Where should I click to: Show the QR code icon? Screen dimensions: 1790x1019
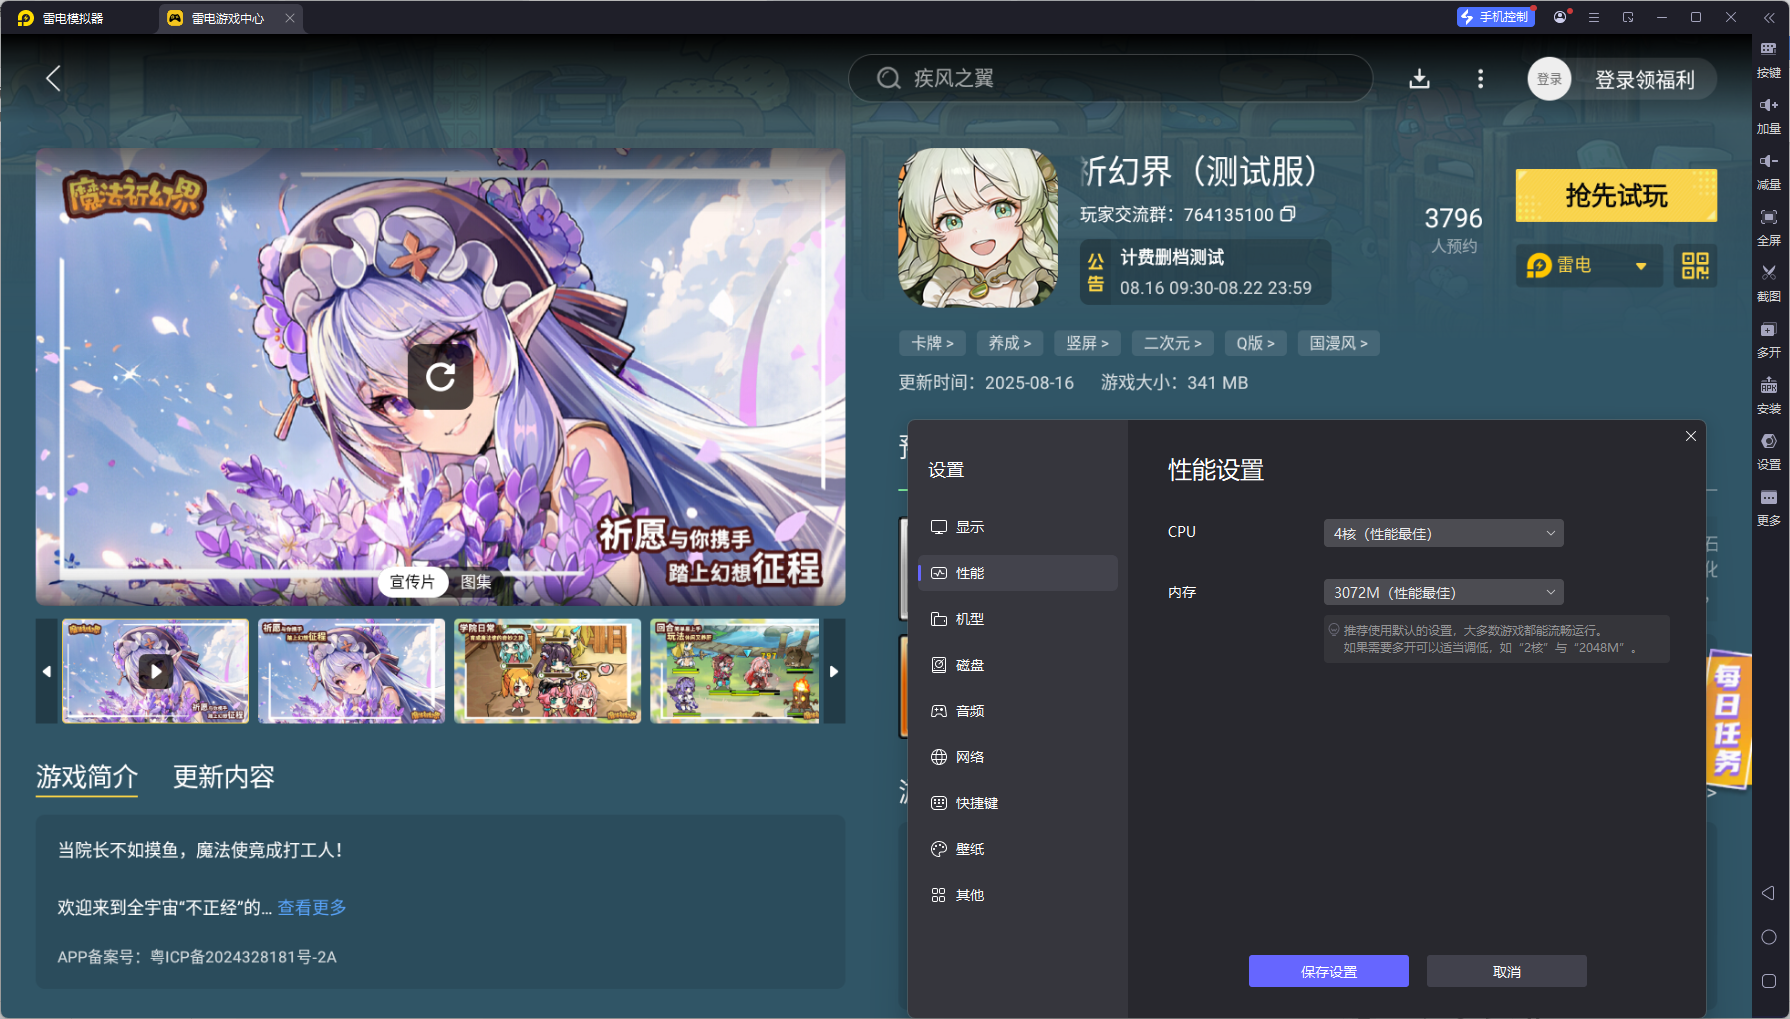pyautogui.click(x=1695, y=265)
